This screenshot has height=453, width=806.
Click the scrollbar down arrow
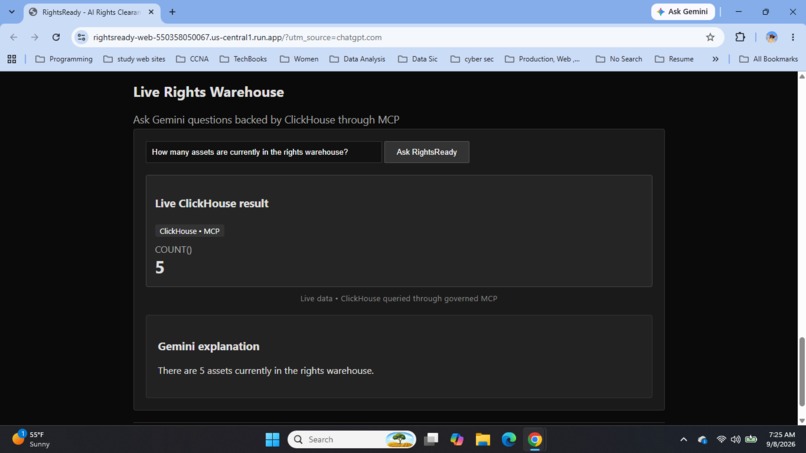801,421
